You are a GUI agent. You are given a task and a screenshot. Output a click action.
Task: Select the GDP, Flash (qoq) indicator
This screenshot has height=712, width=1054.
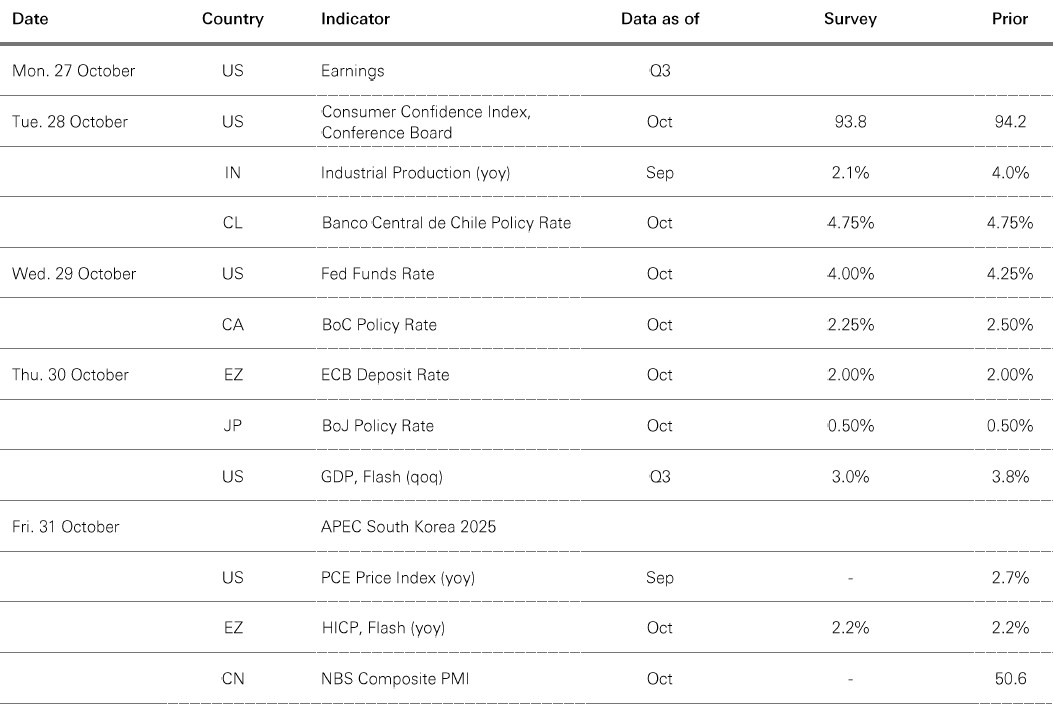coord(381,477)
